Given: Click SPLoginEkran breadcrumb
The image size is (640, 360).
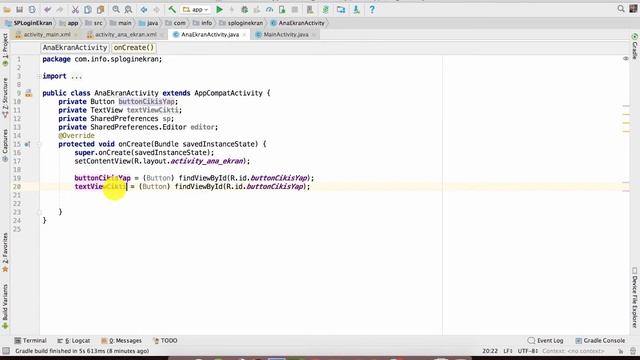Looking at the screenshot, I should (29, 23).
